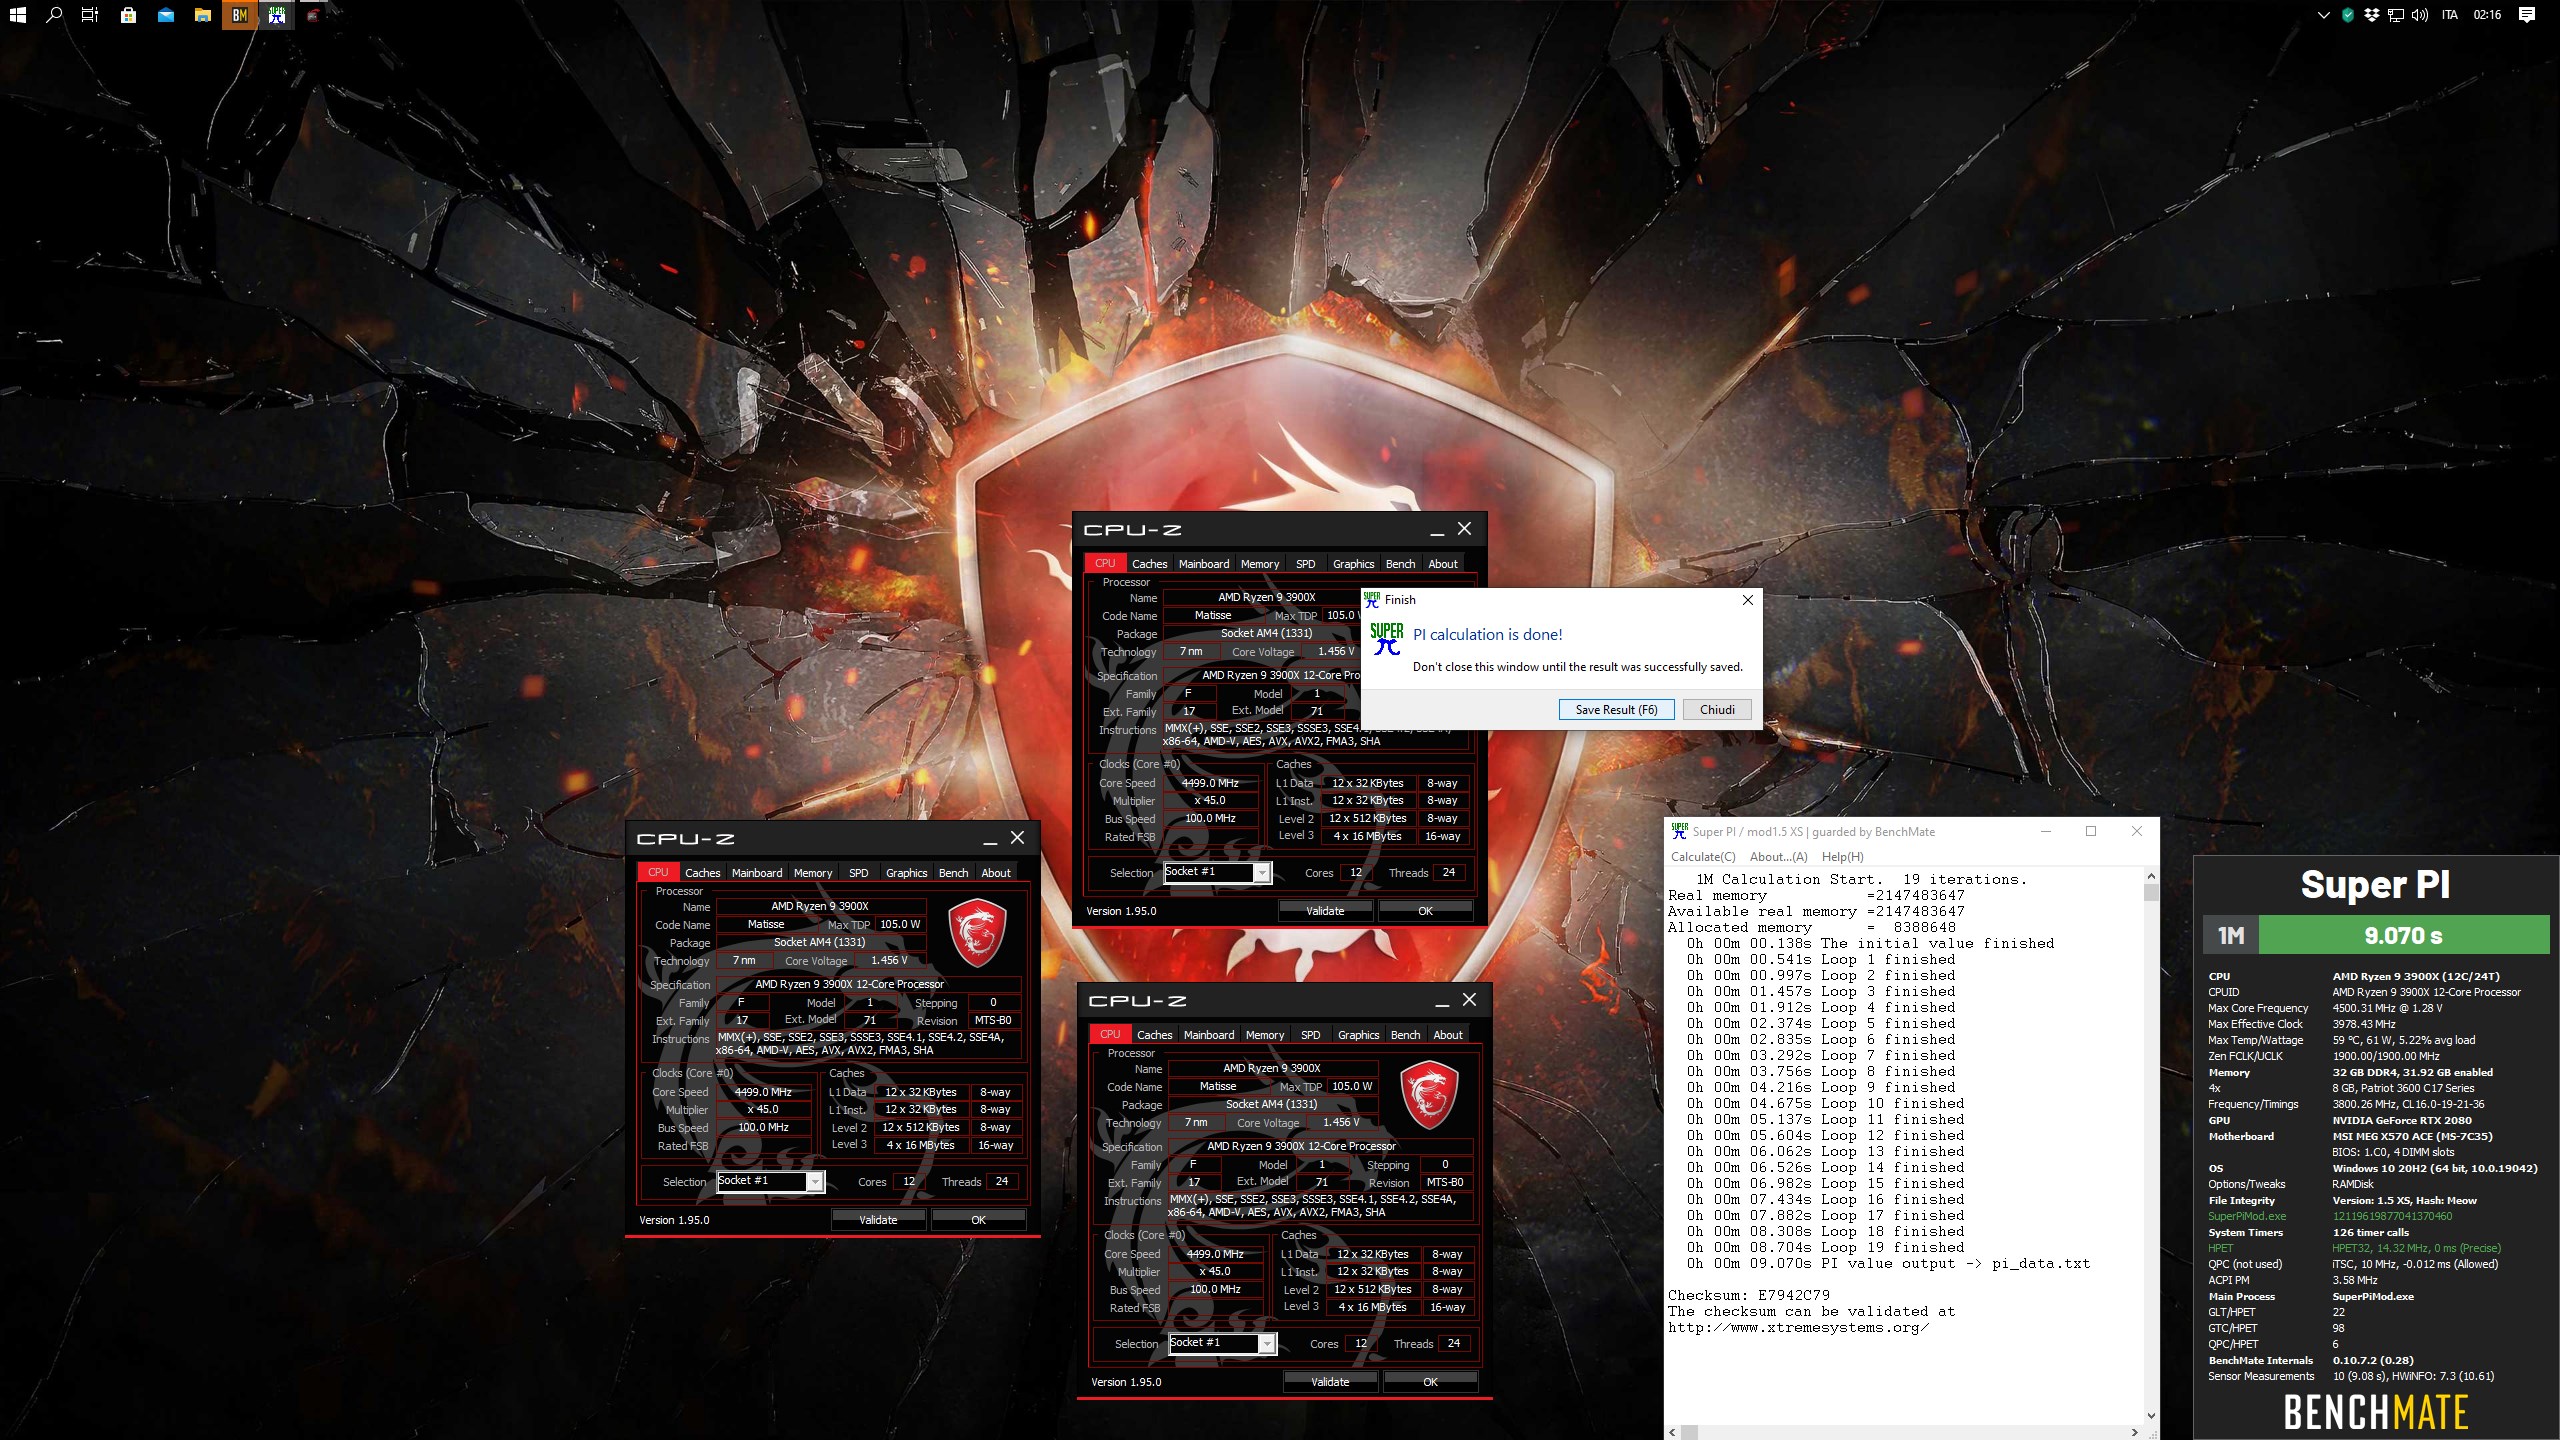Image resolution: width=2560 pixels, height=1440 pixels.
Task: Click Super PI vertical scrollbar up arrow
Action: pyautogui.click(x=2151, y=877)
